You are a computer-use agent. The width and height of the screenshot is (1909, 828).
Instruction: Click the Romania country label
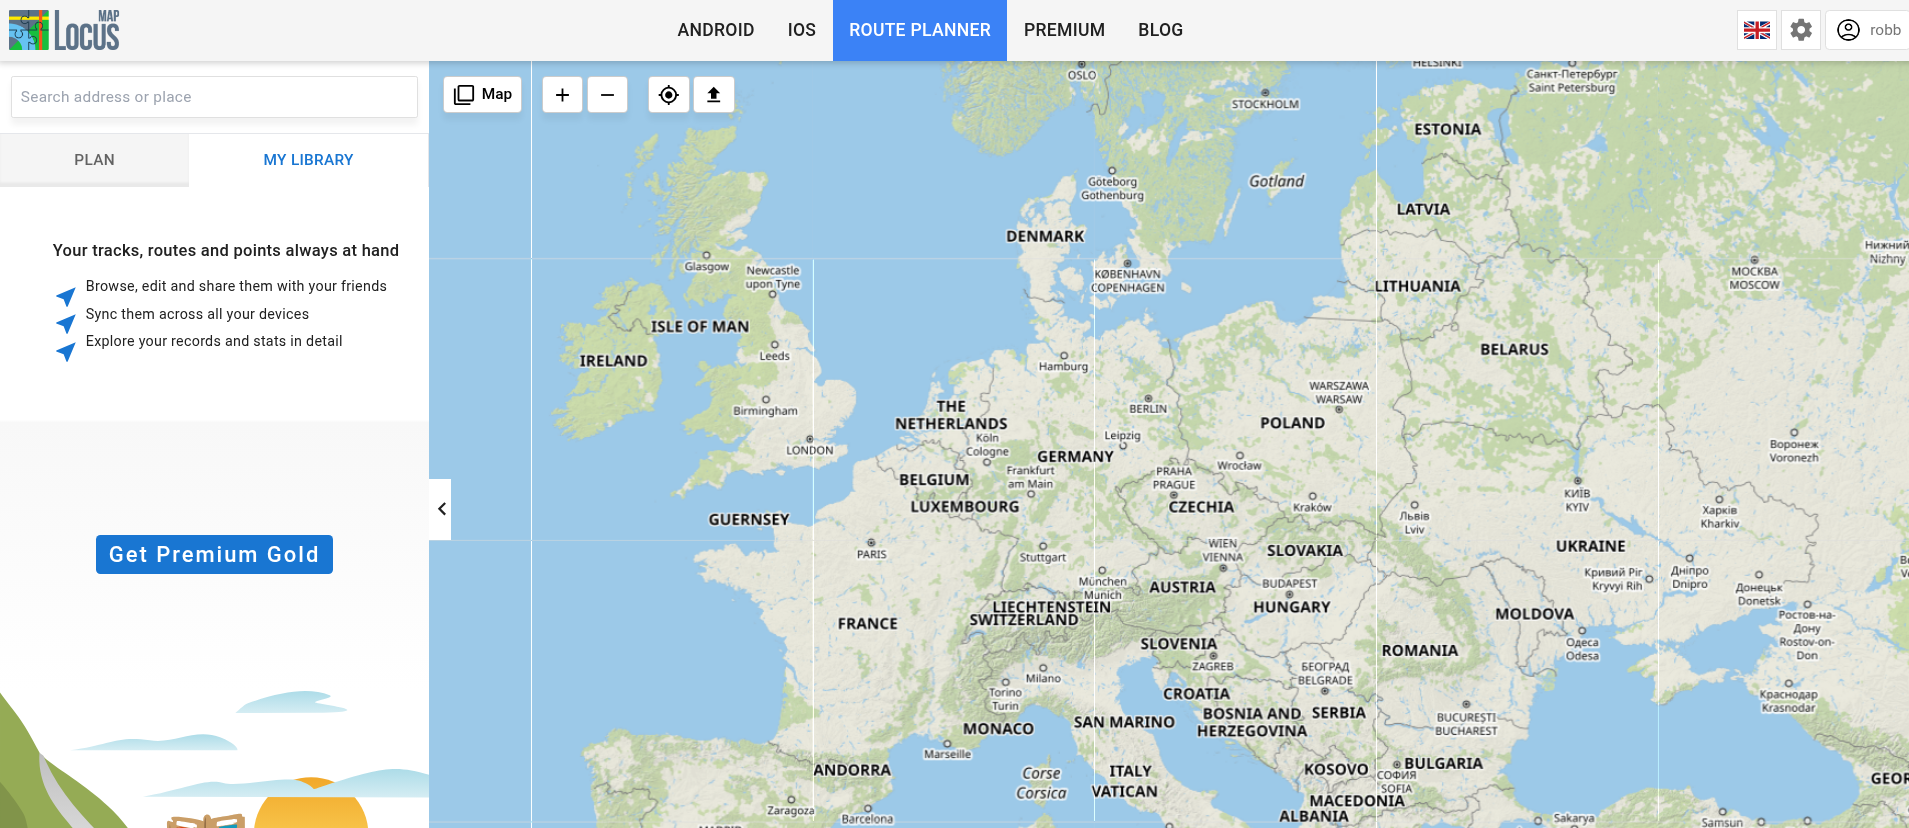1420,650
